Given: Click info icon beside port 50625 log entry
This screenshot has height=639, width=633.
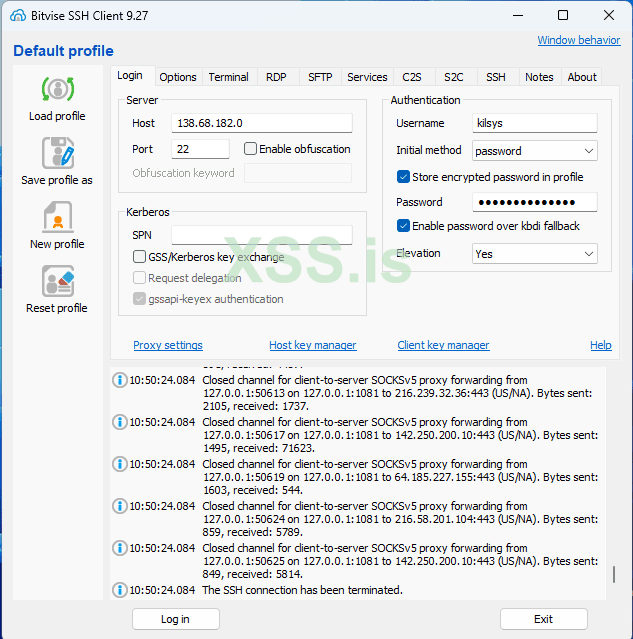Looking at the screenshot, I should [x=119, y=548].
